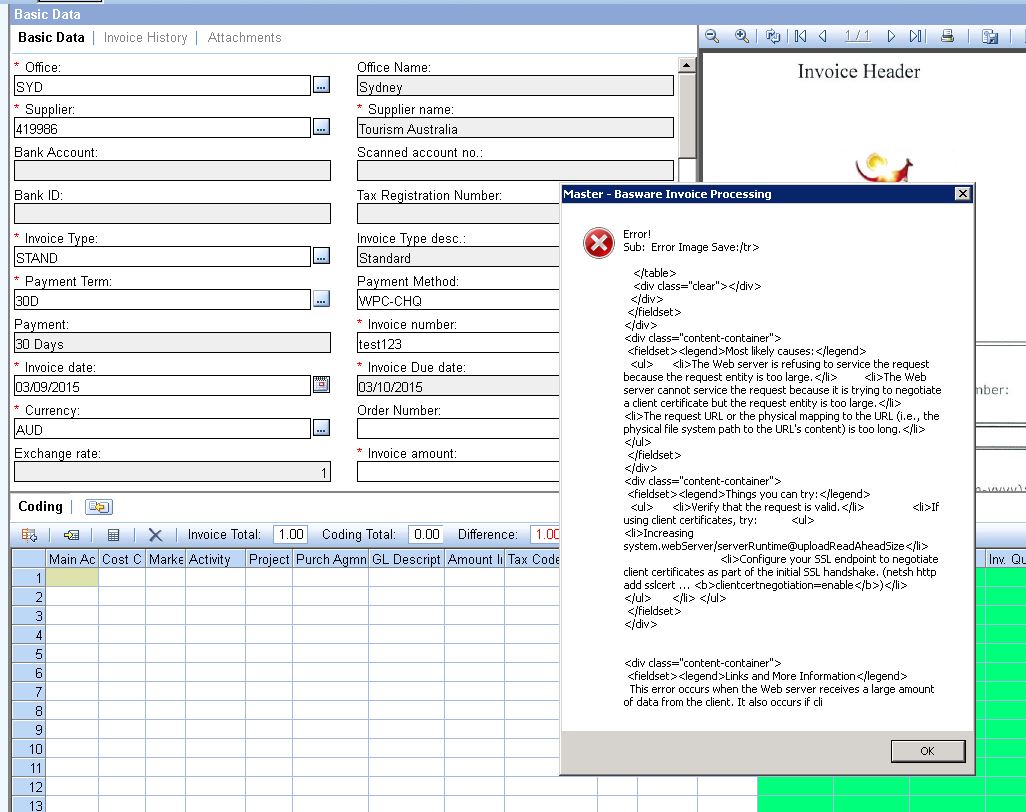Open Supplier lookup browse button
Screen dimensions: 1026x812
point(321,127)
